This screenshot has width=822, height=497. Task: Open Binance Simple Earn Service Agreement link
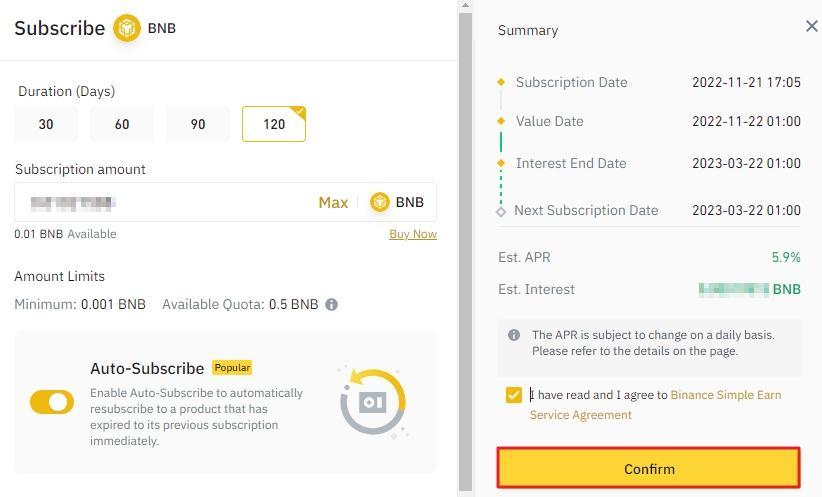coord(726,395)
